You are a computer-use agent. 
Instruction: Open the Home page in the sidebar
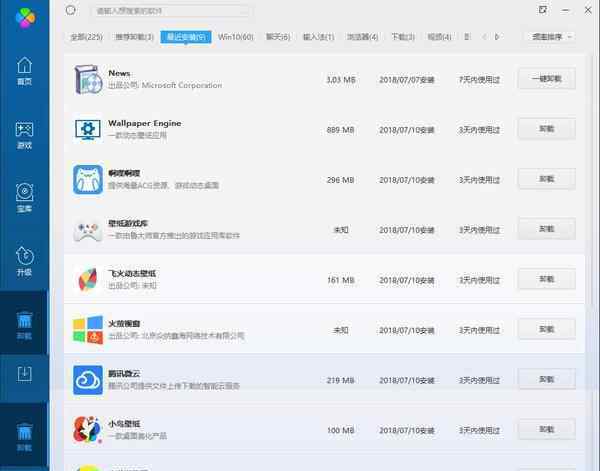tap(24, 71)
